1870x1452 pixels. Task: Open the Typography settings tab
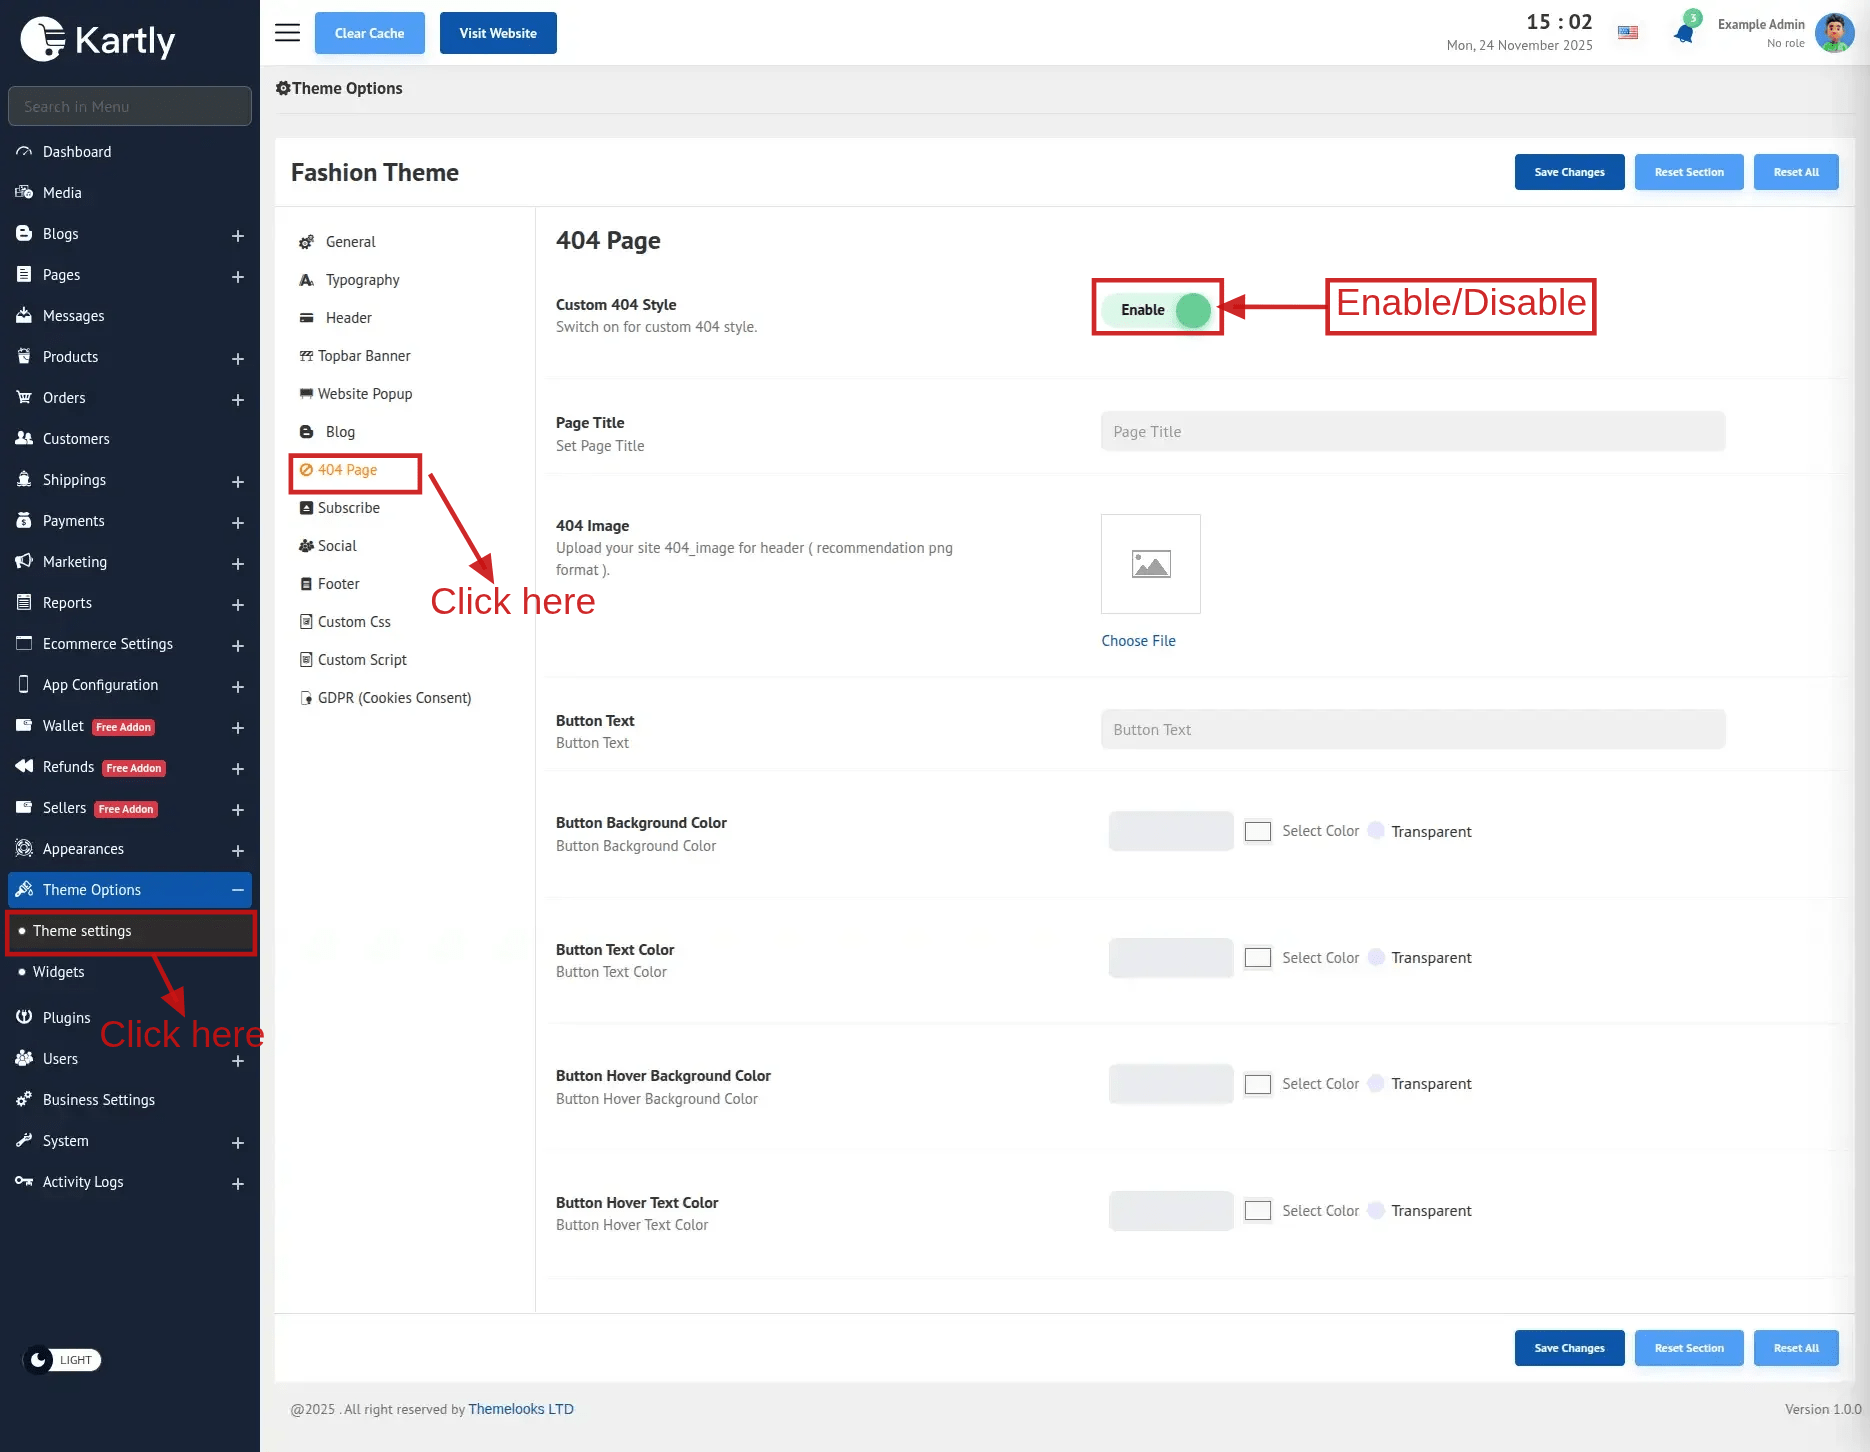click(362, 280)
